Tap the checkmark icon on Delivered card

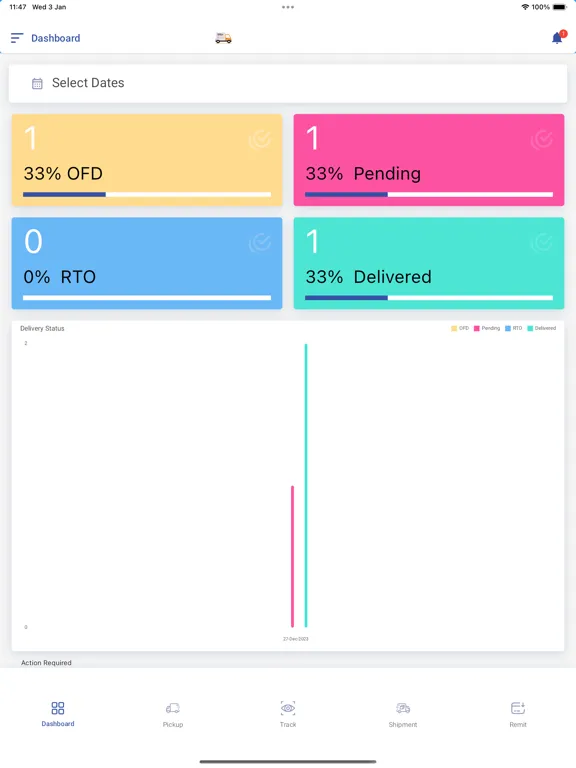[x=542, y=242]
